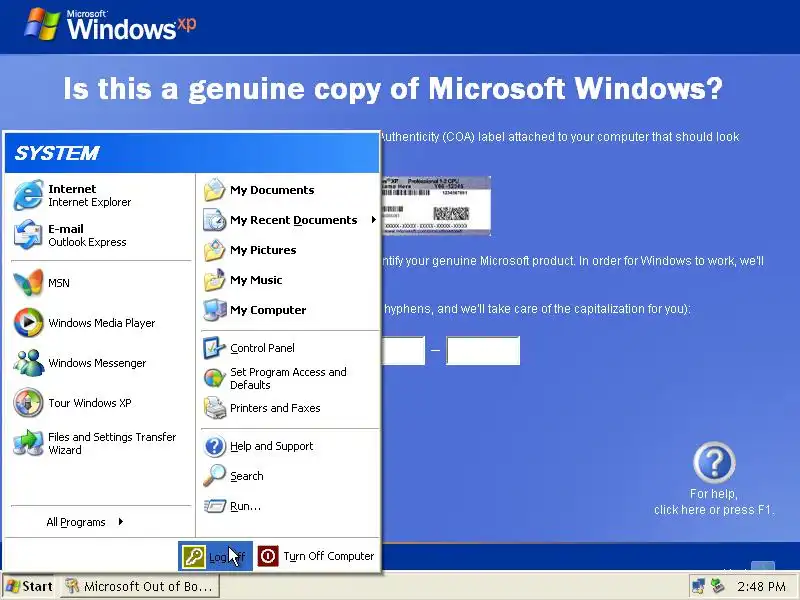The image size is (800, 600).
Task: Click Set Program Access and Defaults icon
Action: coord(214,378)
